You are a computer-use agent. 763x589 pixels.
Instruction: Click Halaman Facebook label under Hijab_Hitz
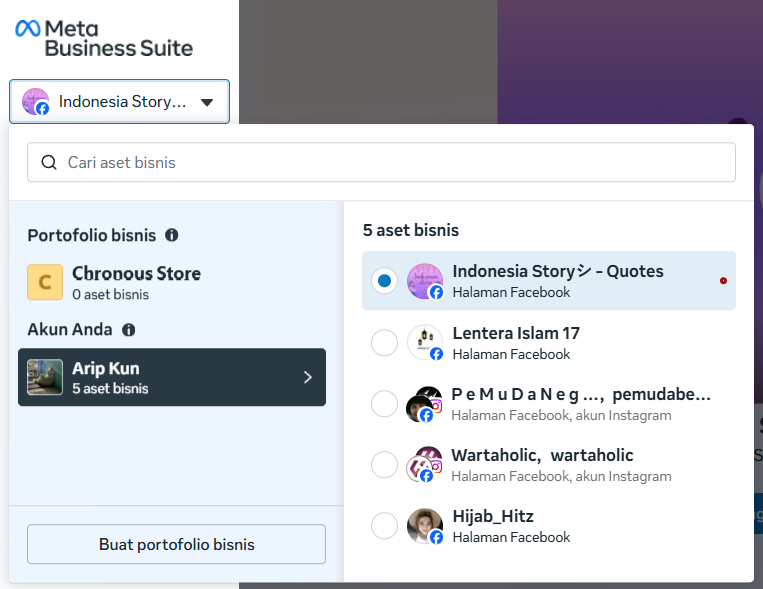[x=511, y=537]
